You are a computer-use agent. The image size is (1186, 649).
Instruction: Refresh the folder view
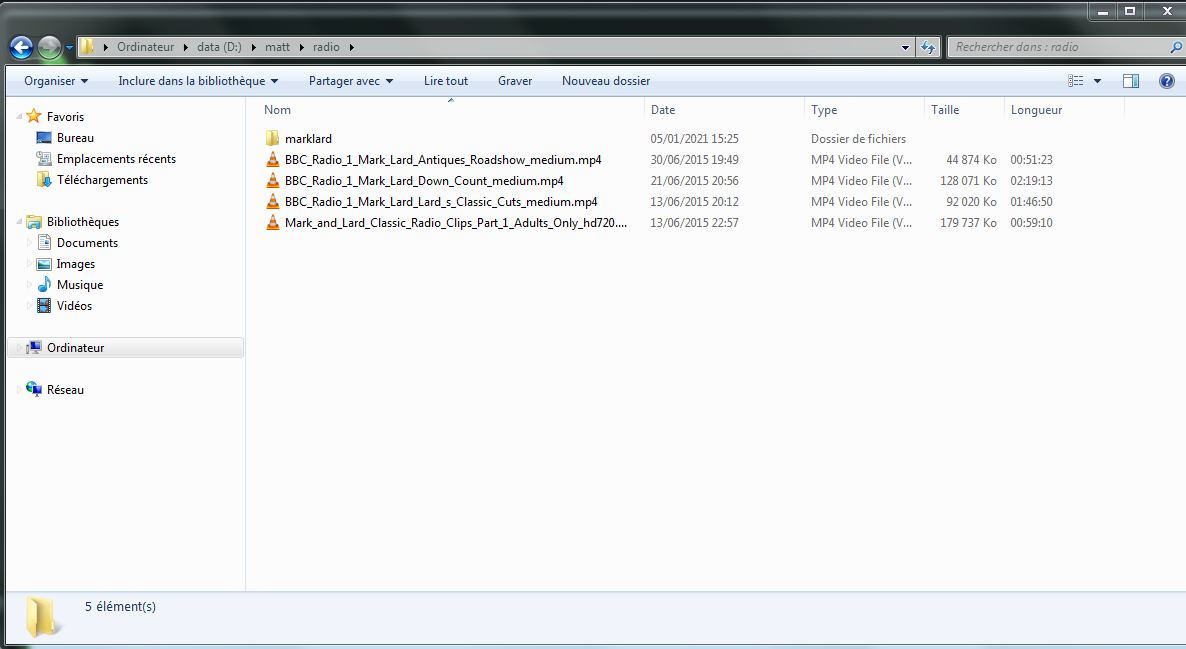click(928, 47)
